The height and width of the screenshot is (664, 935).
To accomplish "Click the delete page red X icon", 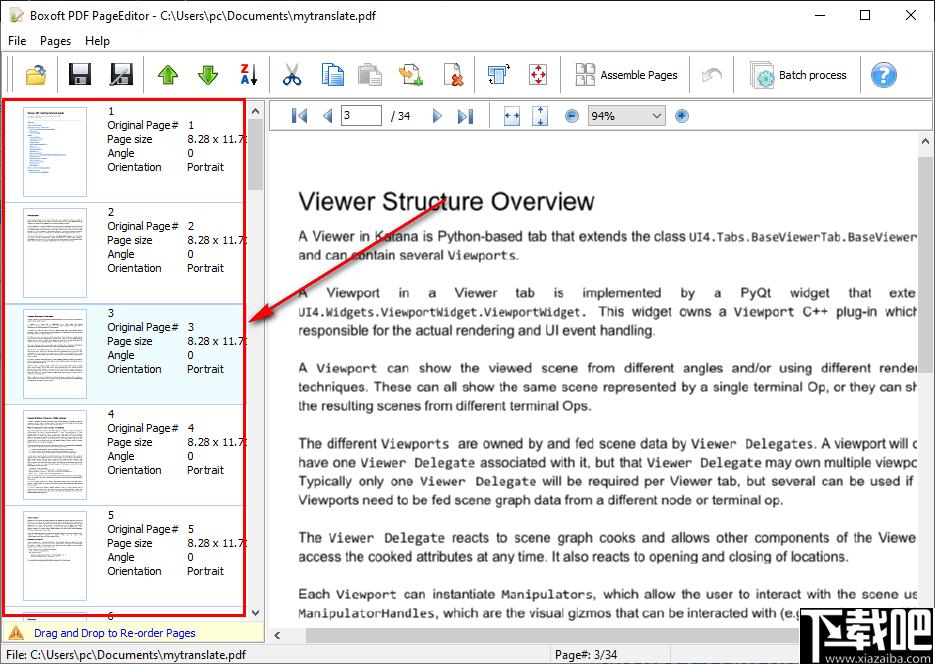I will coord(454,75).
